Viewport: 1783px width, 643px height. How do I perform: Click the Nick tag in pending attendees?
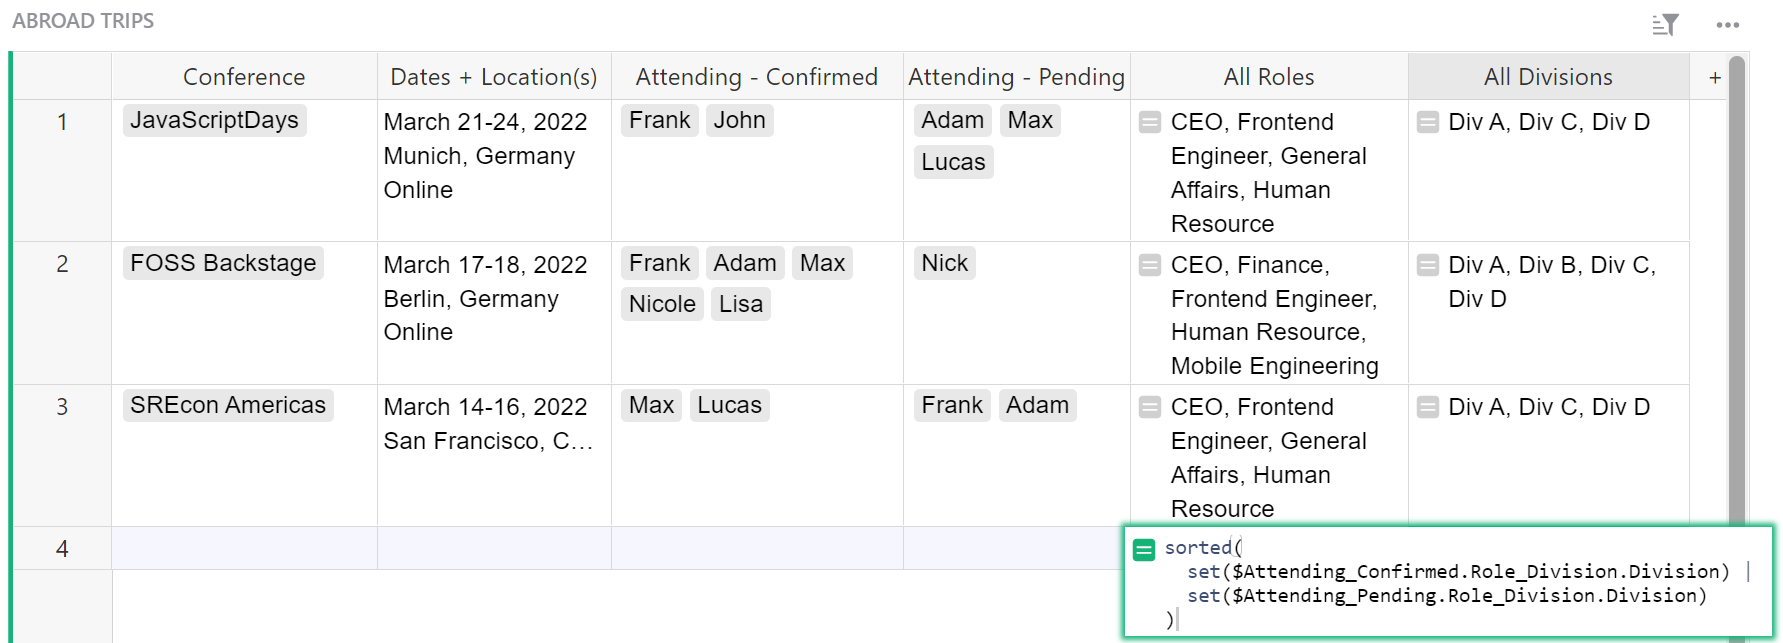click(944, 263)
